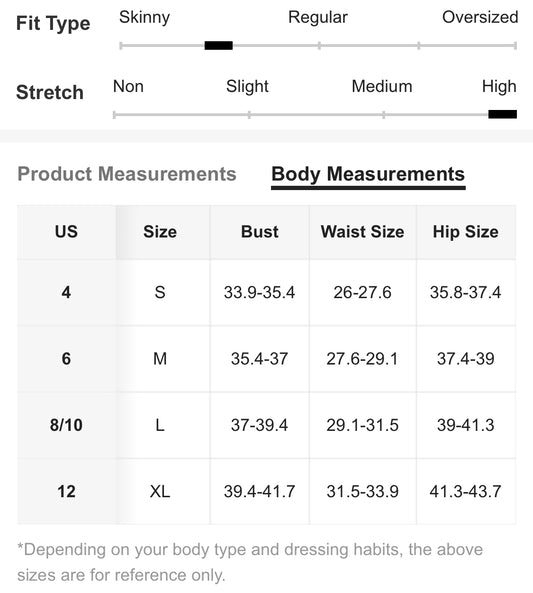
Task: Click the Medium stretch label
Action: coord(382,87)
